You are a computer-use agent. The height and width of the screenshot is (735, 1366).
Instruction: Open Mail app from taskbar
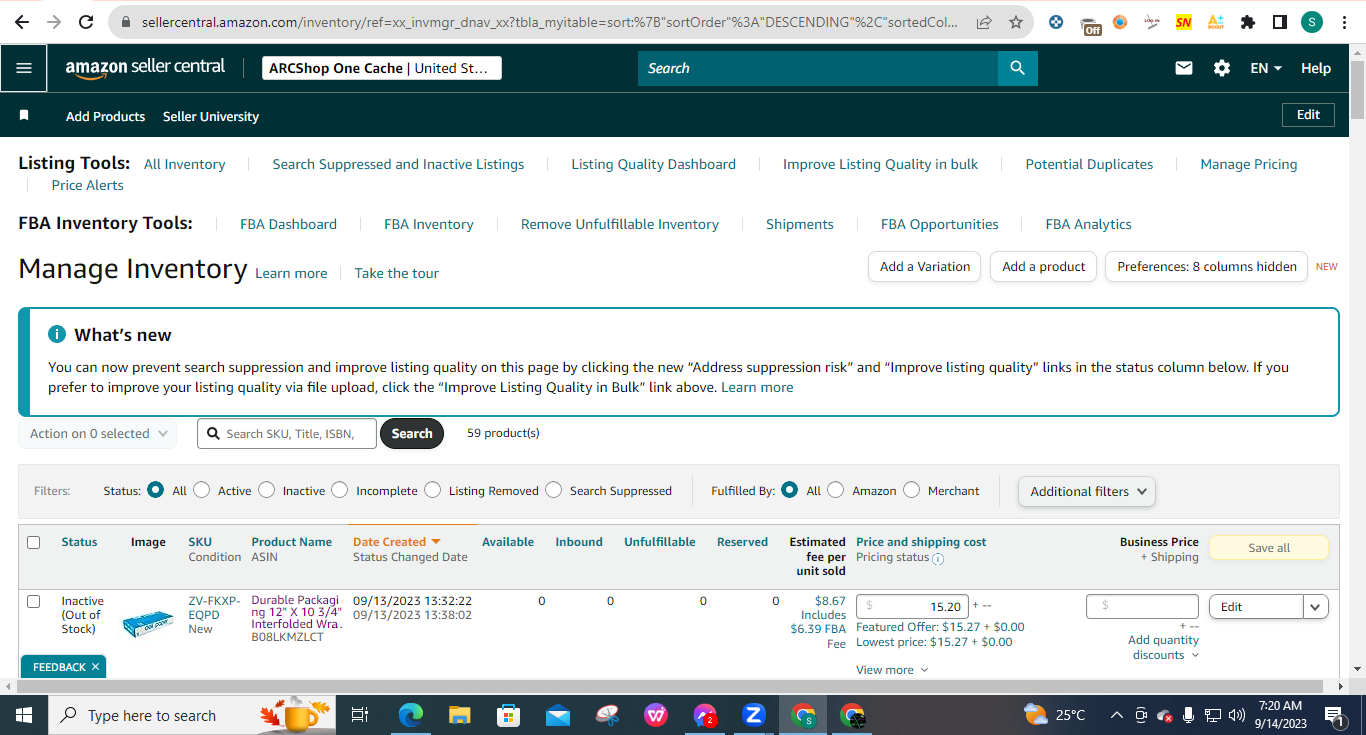point(558,715)
